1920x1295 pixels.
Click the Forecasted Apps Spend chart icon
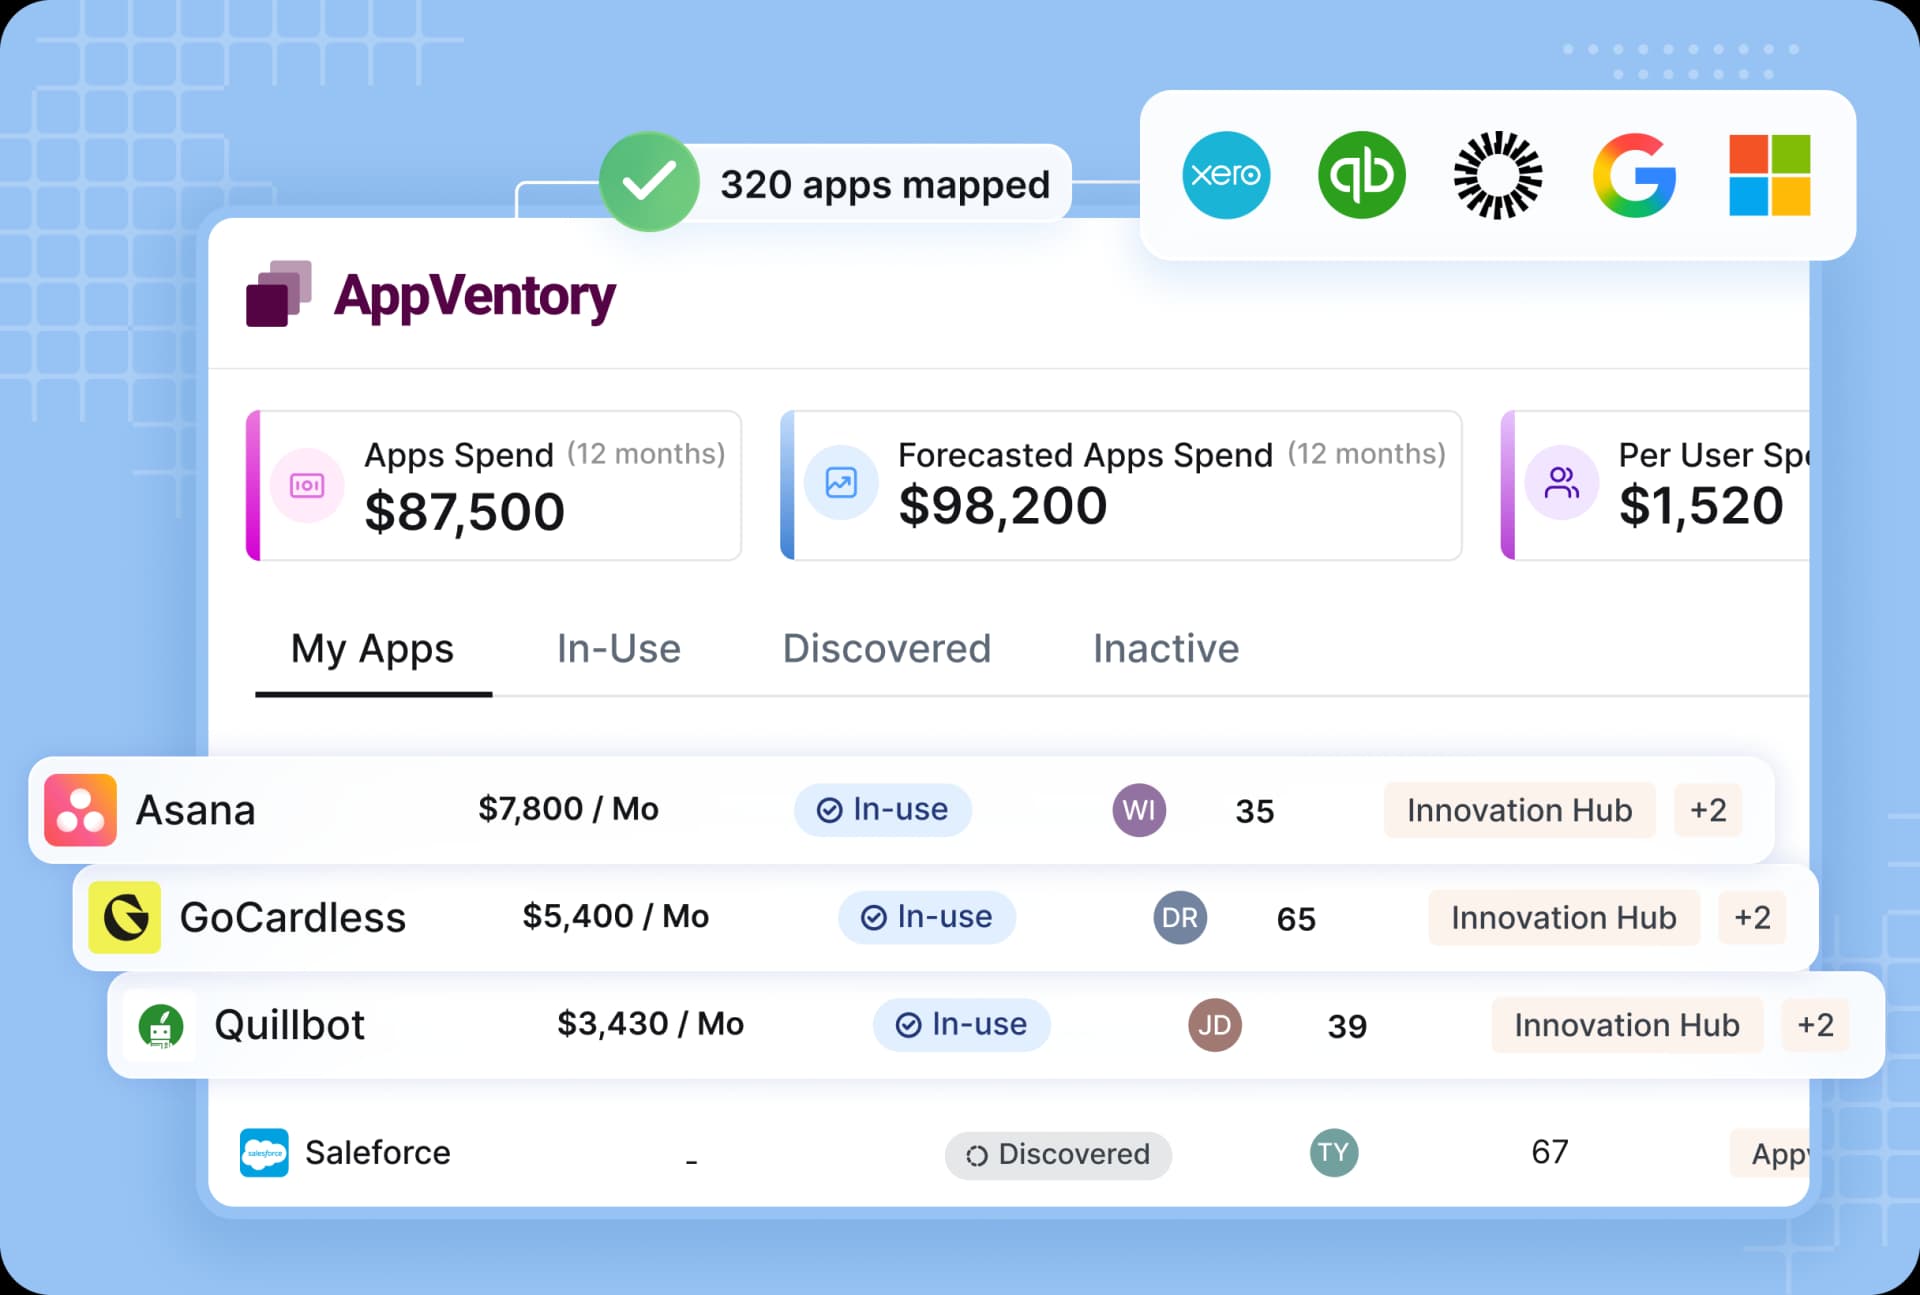coord(841,483)
